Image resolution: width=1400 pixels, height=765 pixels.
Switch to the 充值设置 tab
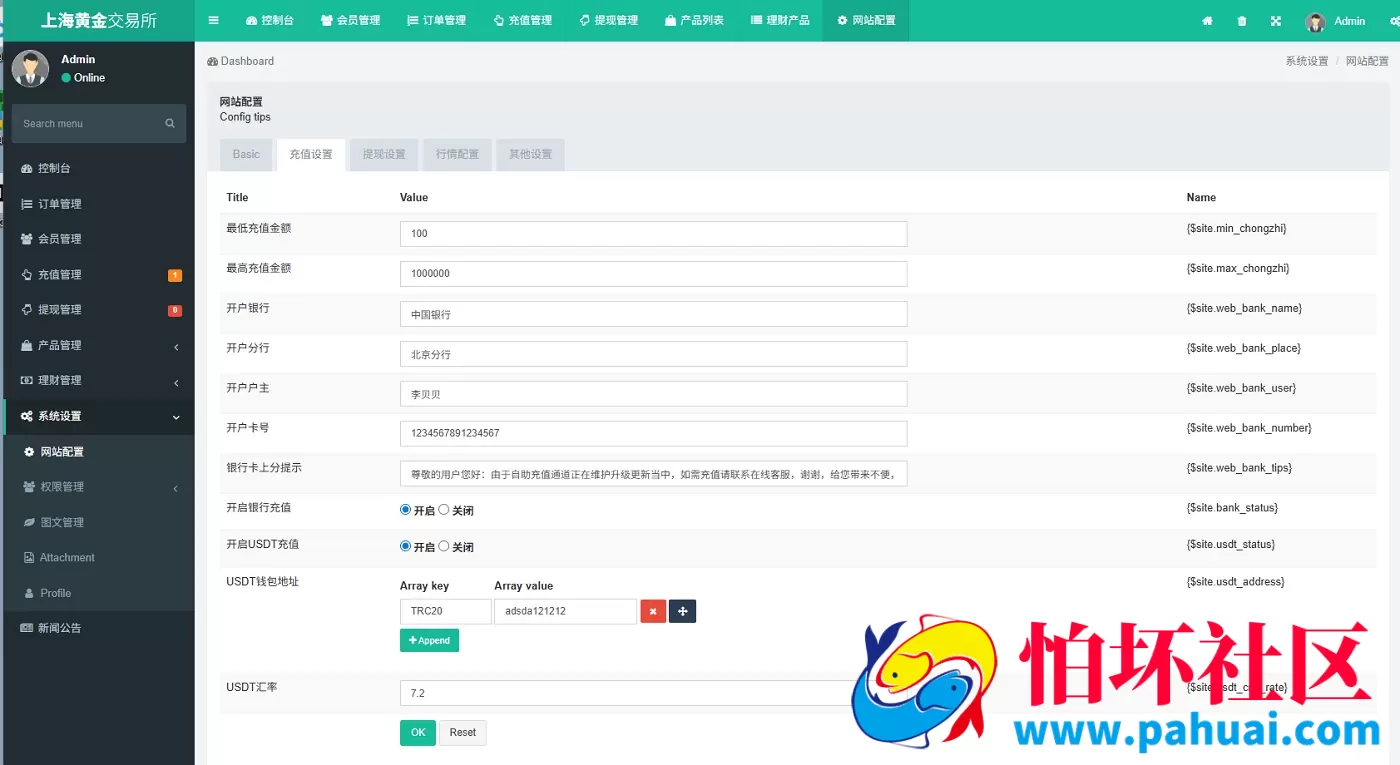point(311,155)
